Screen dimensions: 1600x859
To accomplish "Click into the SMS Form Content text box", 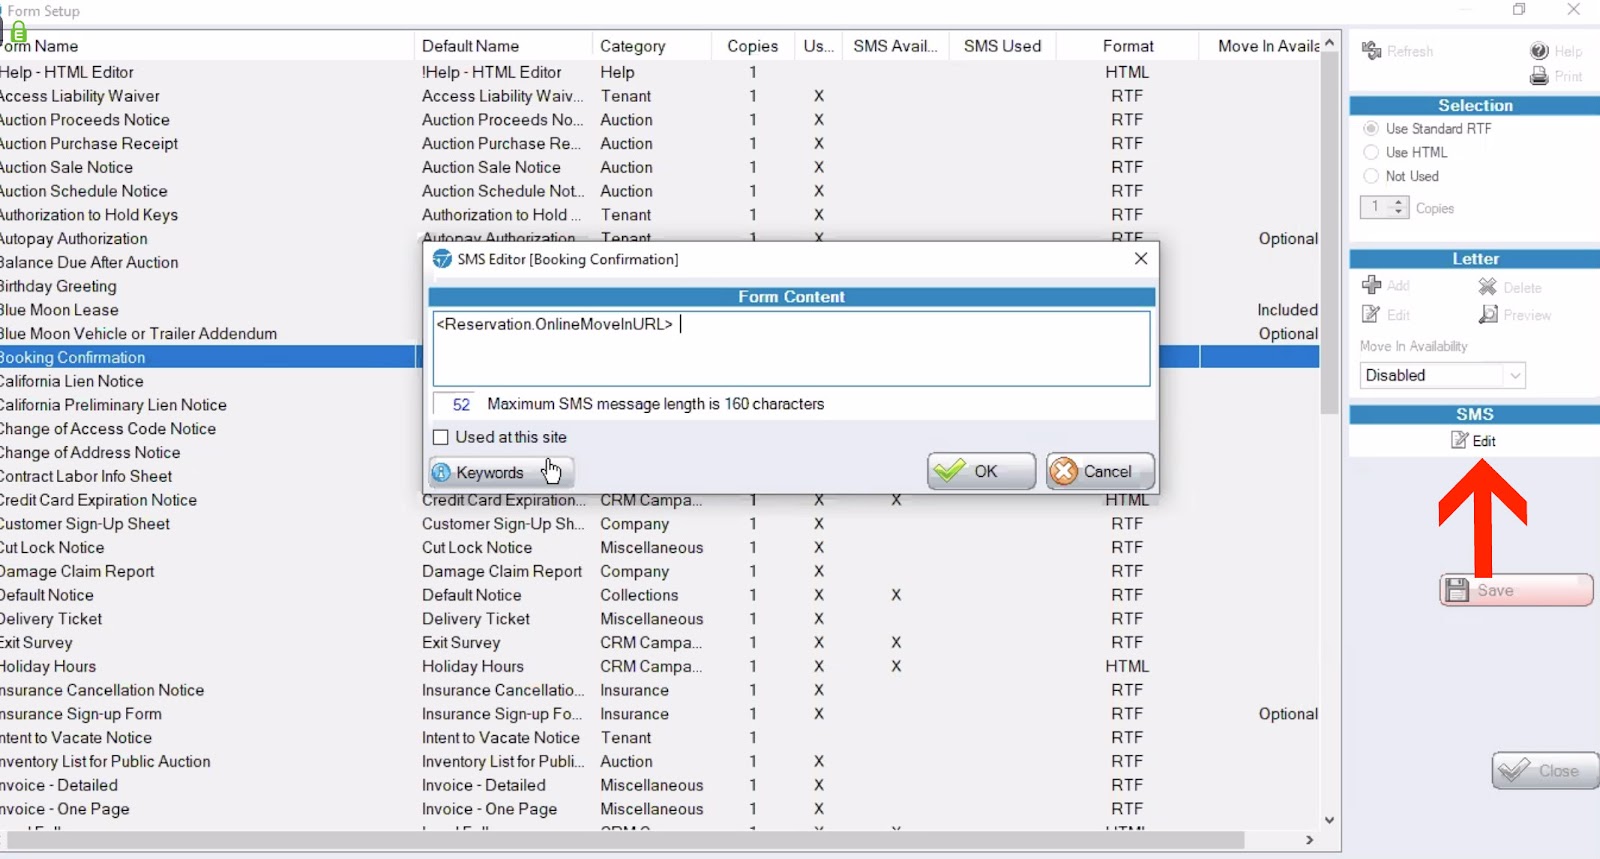I will [791, 349].
